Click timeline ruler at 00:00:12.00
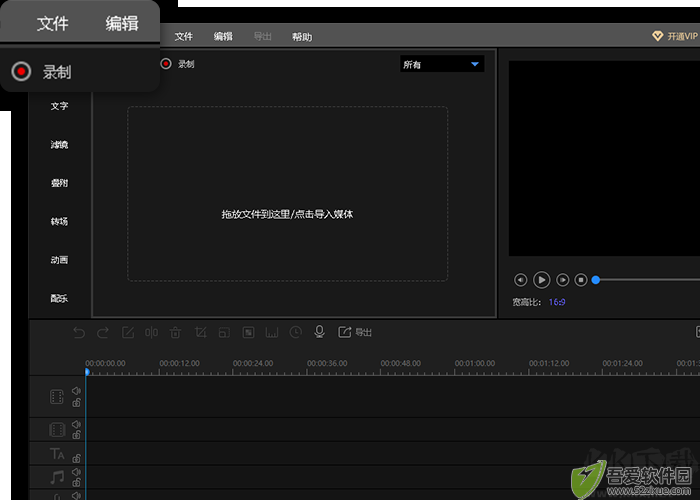This screenshot has height=500, width=700. (x=179, y=364)
